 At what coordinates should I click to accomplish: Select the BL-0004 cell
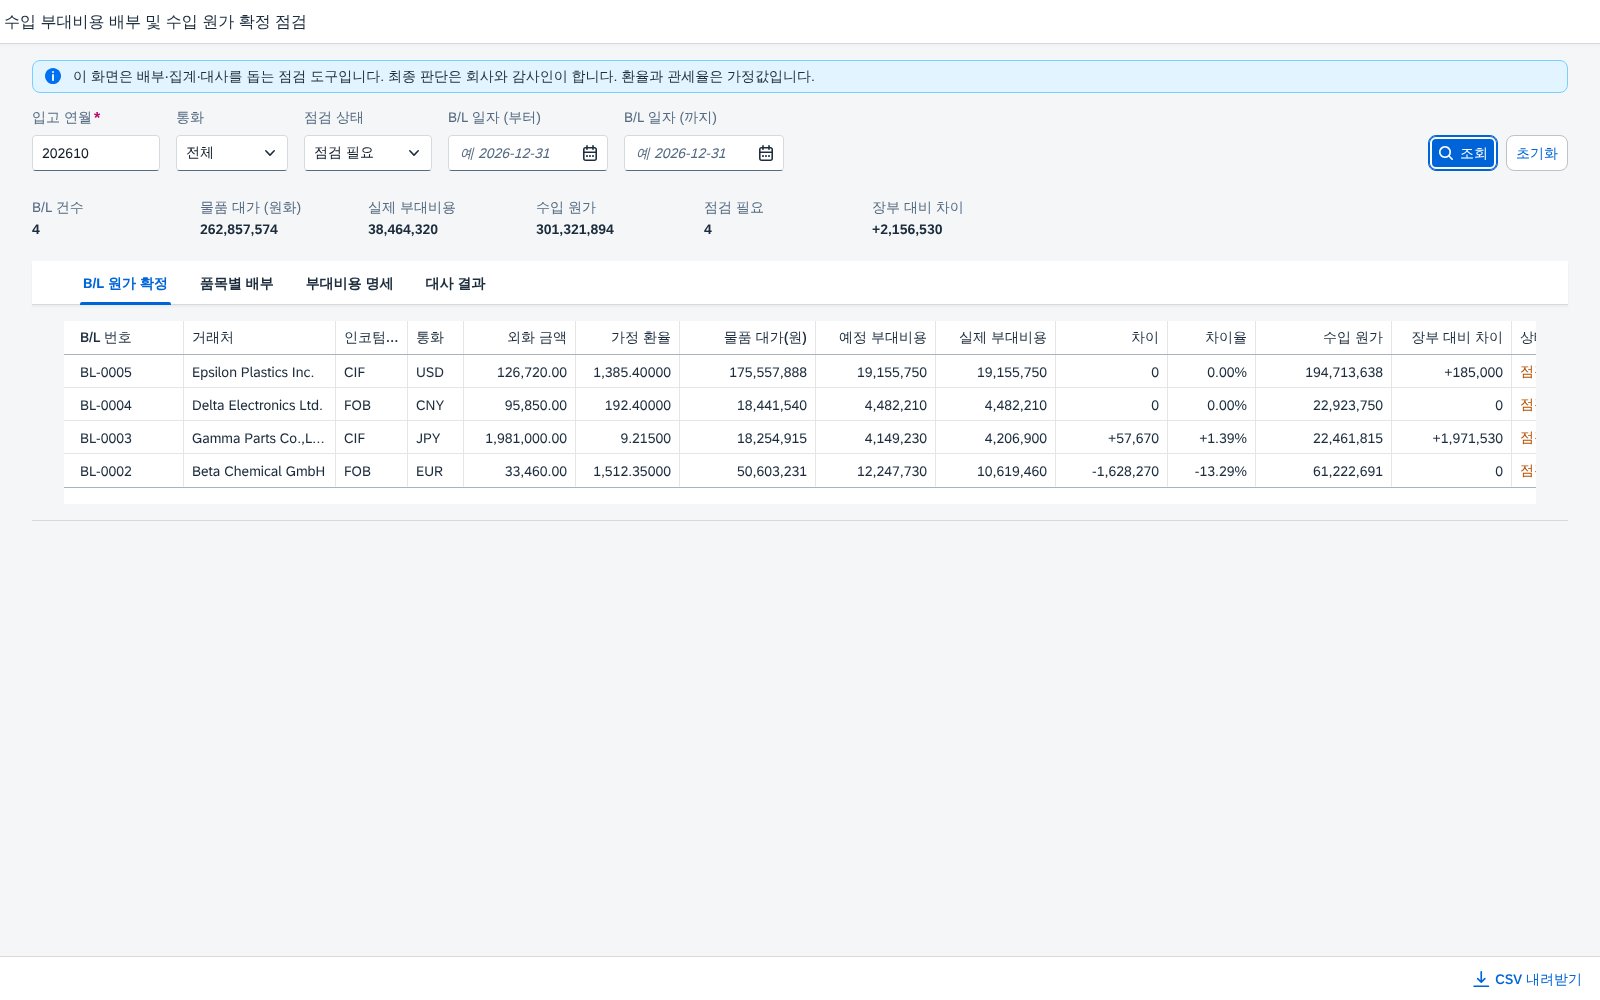click(124, 405)
